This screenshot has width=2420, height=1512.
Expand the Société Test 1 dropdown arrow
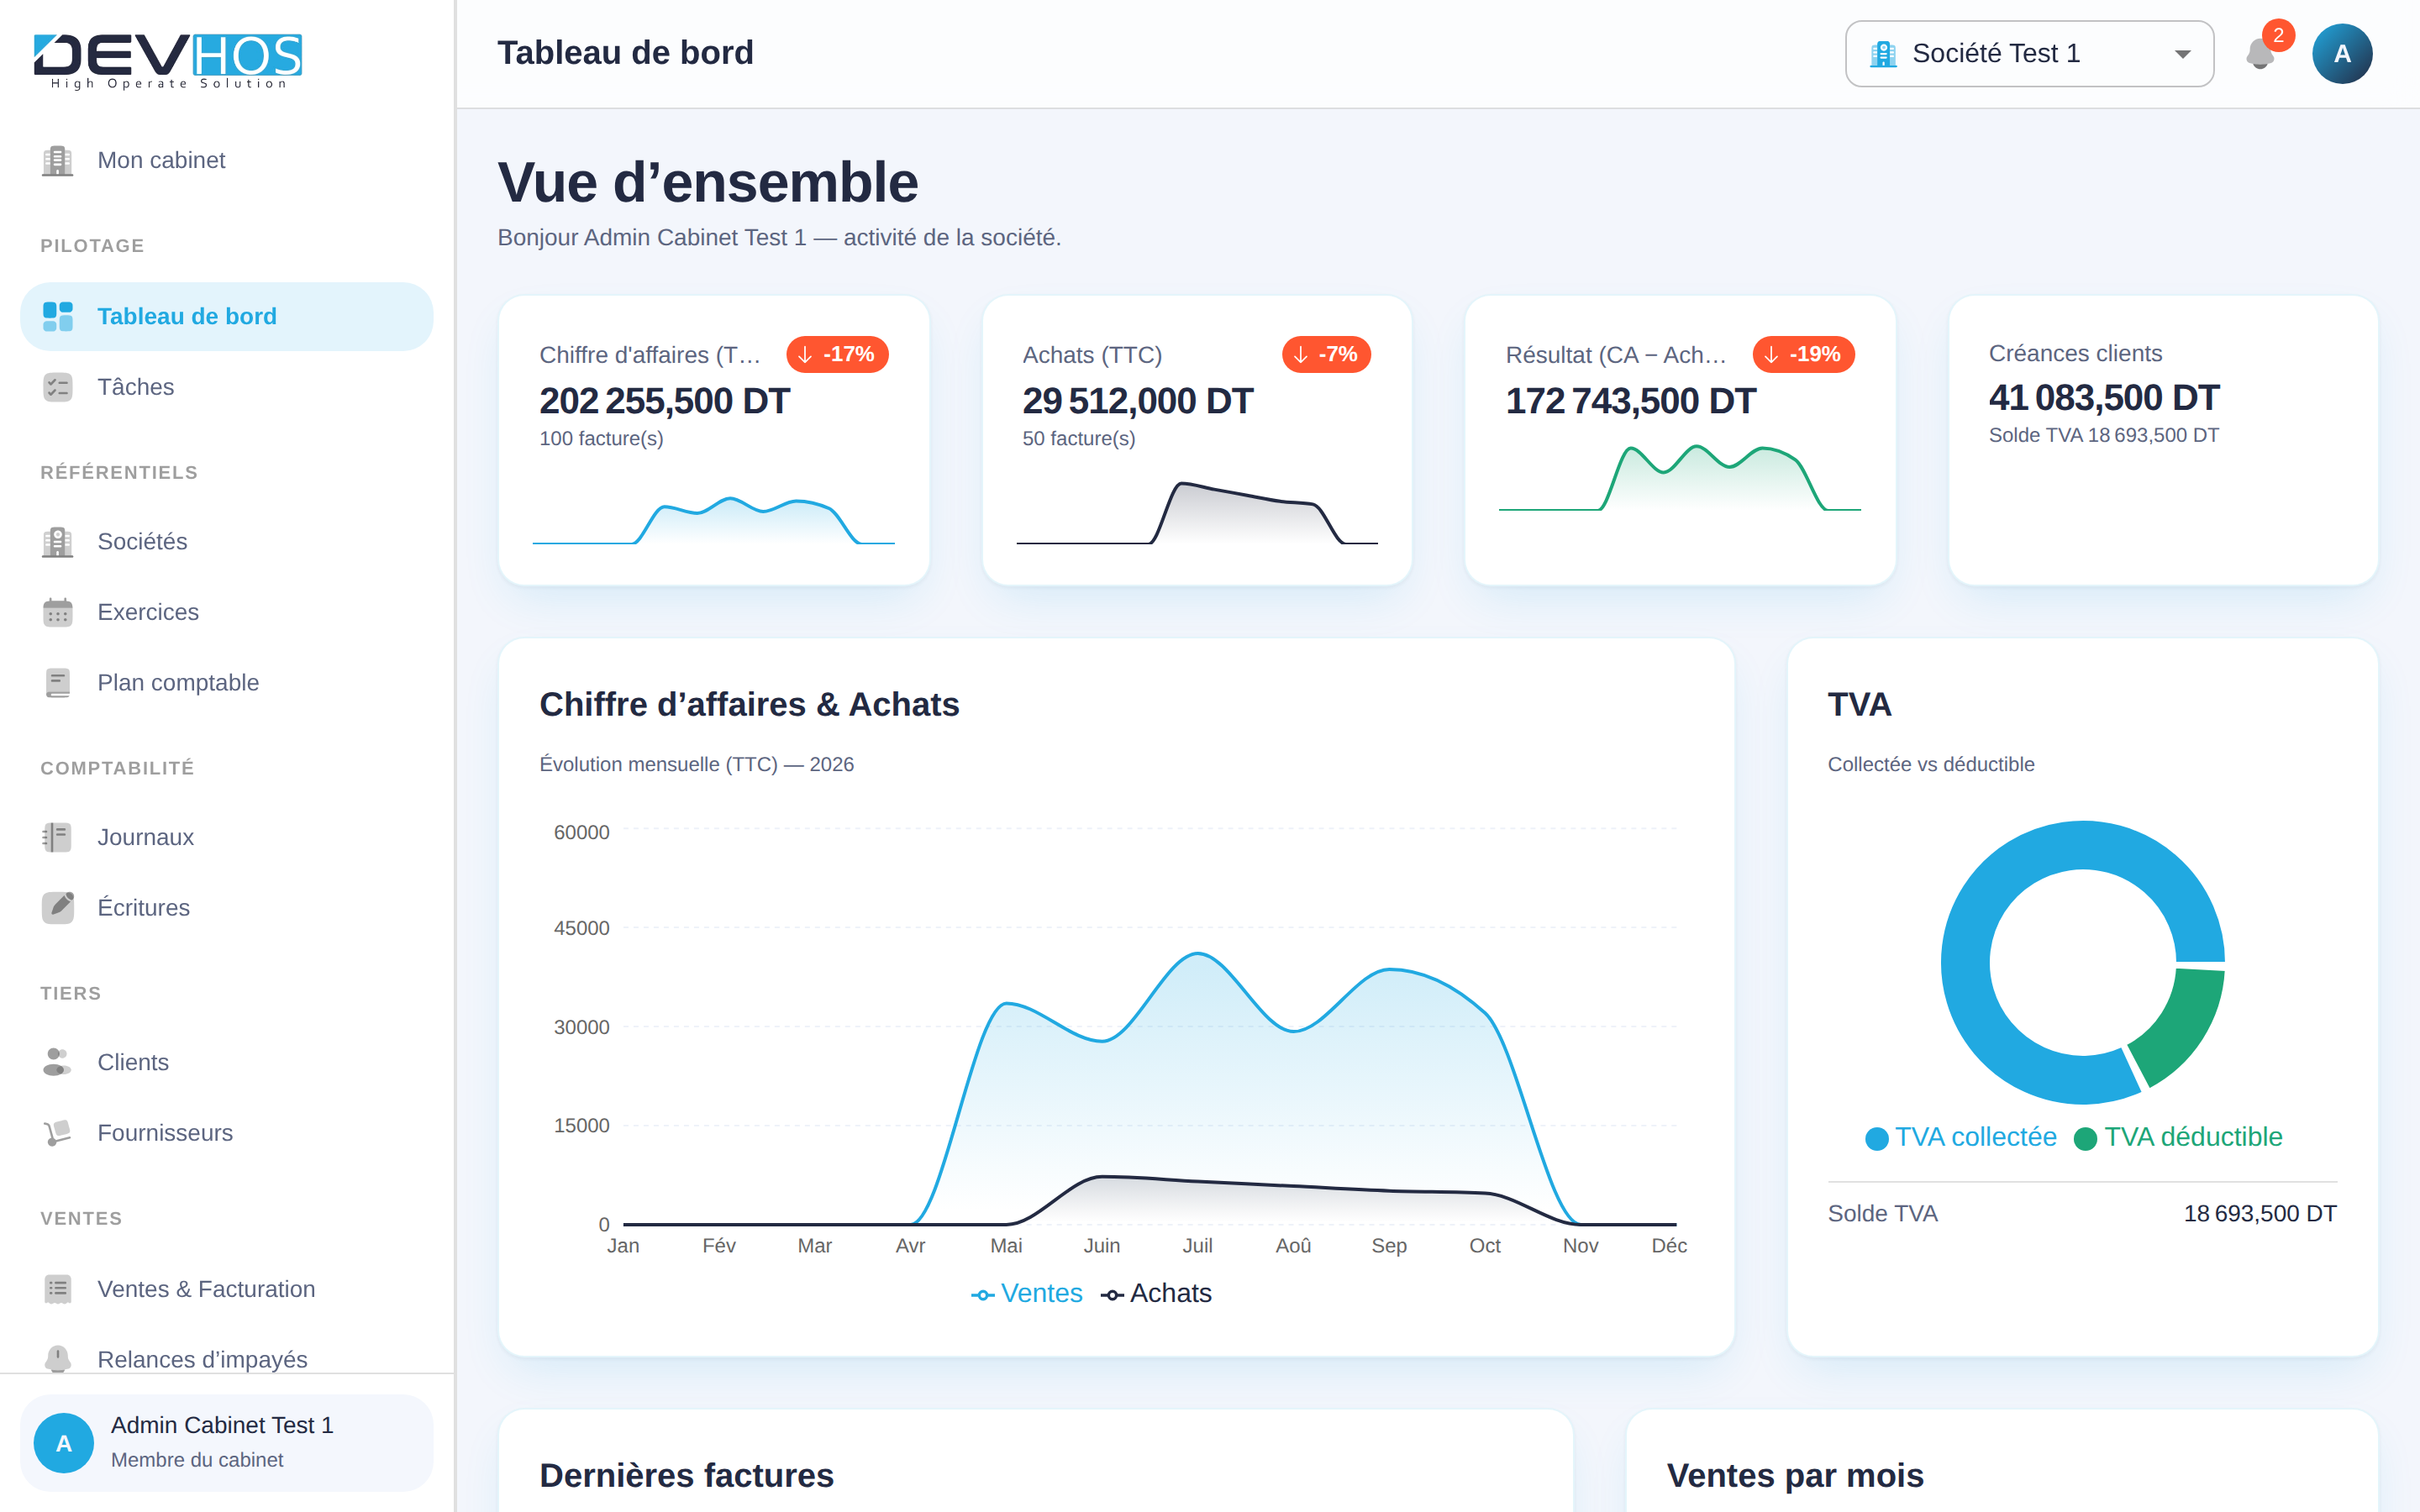(x=2182, y=54)
